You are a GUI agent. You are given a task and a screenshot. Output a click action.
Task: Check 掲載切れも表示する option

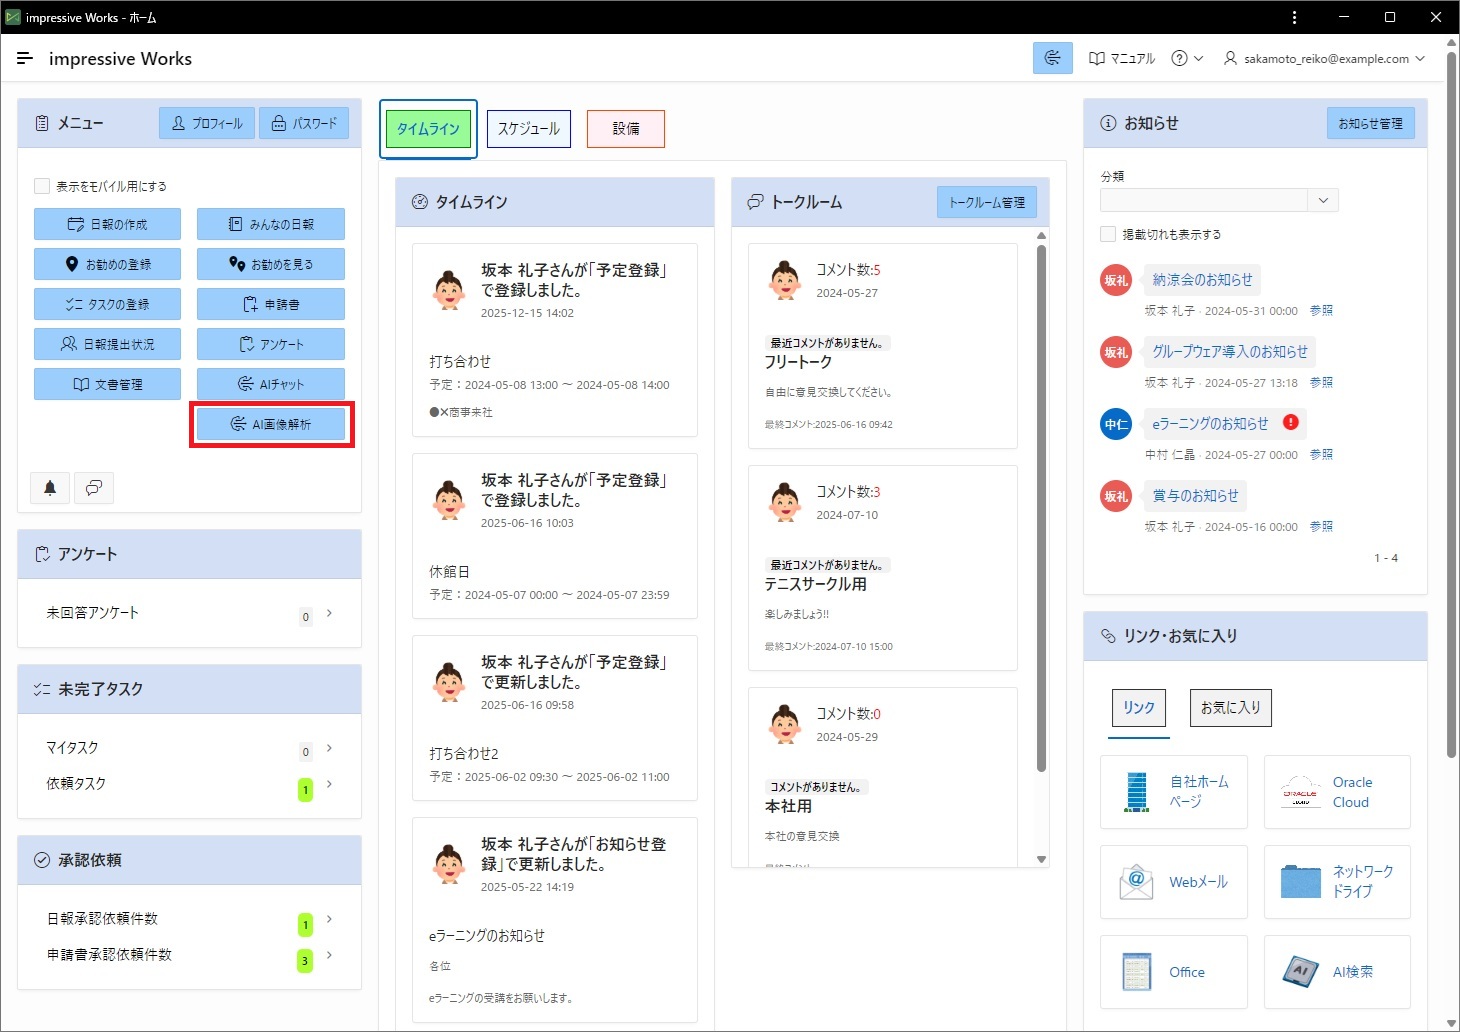click(x=1108, y=234)
